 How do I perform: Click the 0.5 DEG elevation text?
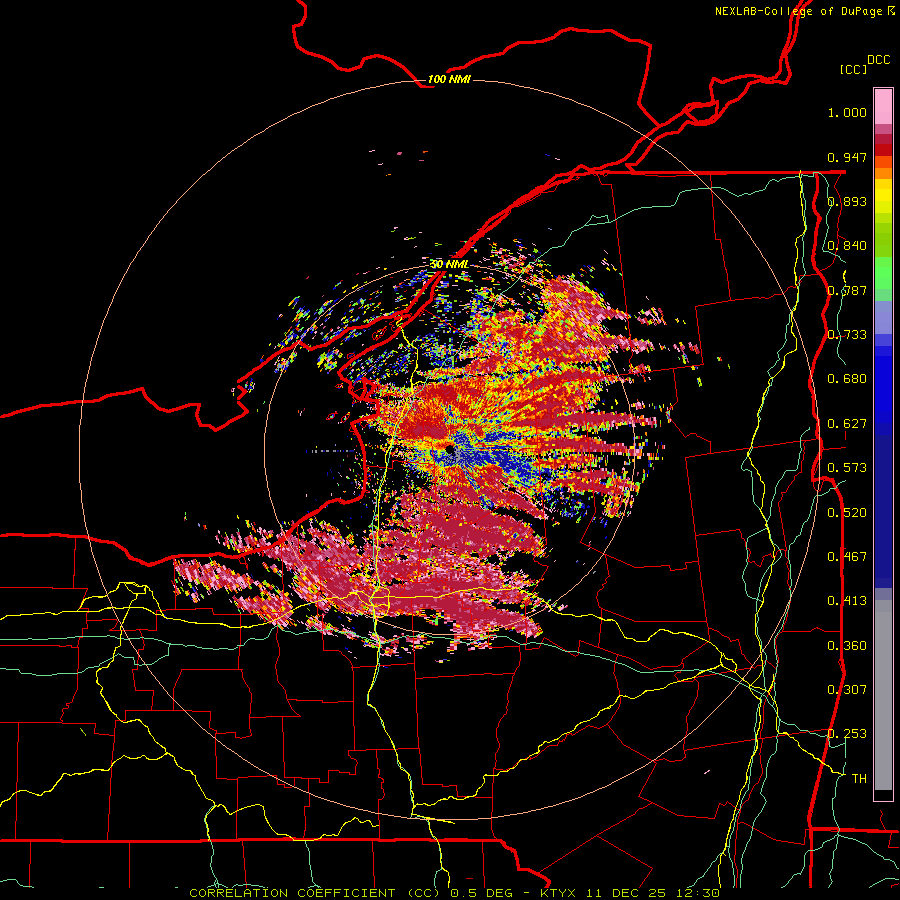[x=482, y=893]
